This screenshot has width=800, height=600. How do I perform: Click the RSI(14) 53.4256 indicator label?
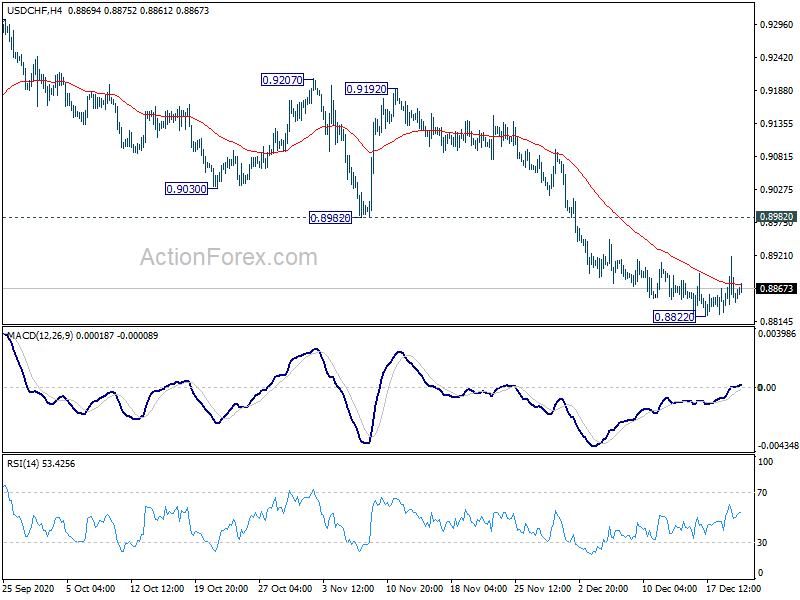coord(41,464)
